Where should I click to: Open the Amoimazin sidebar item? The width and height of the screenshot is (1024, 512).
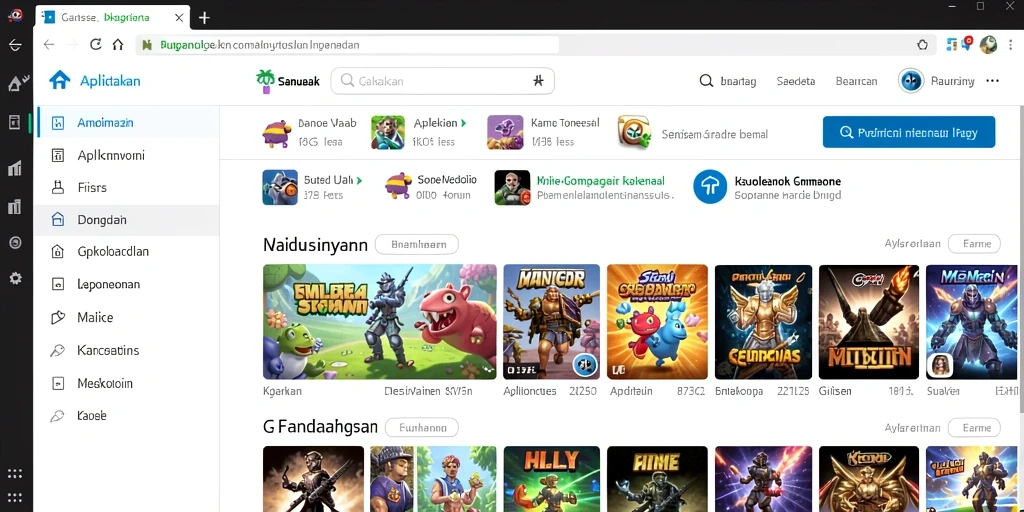[x=127, y=122]
